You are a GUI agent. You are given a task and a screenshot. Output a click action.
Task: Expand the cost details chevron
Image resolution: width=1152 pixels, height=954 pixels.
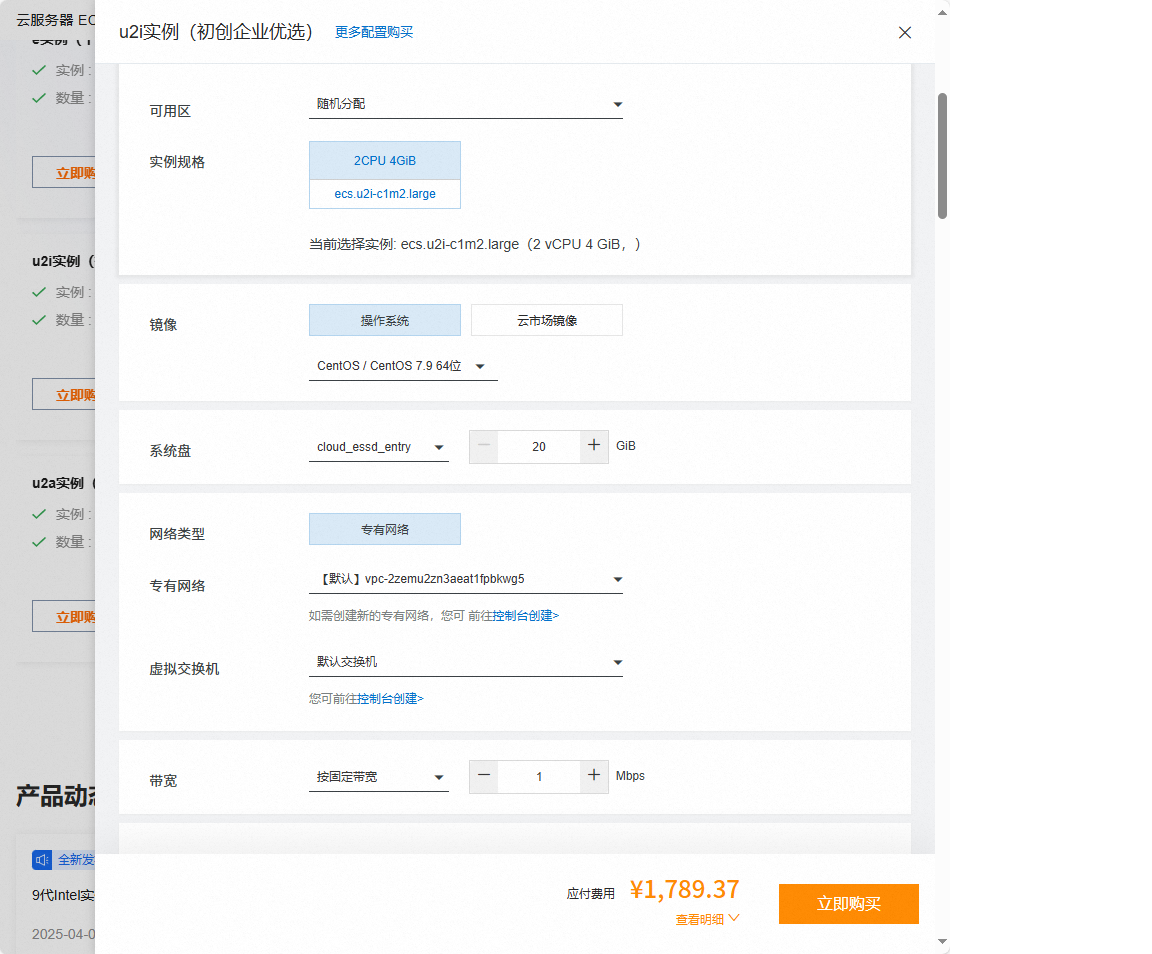click(x=734, y=918)
